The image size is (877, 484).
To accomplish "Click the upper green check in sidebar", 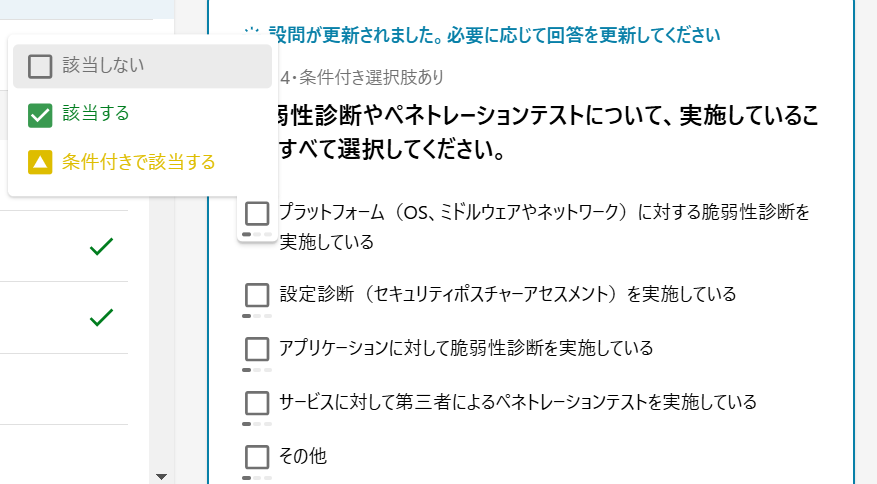I will [101, 246].
